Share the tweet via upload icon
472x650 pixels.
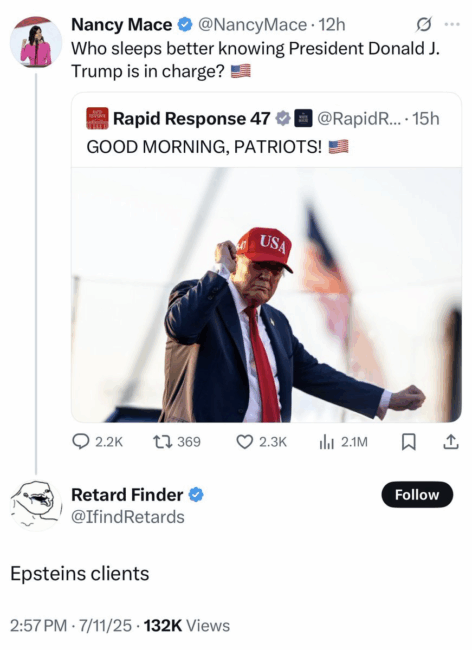pos(451,442)
